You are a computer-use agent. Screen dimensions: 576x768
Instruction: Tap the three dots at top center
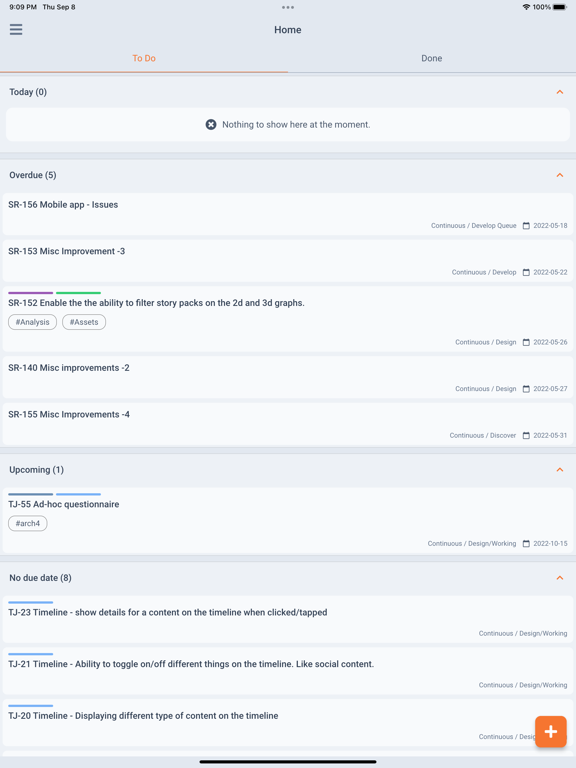tap(288, 7)
